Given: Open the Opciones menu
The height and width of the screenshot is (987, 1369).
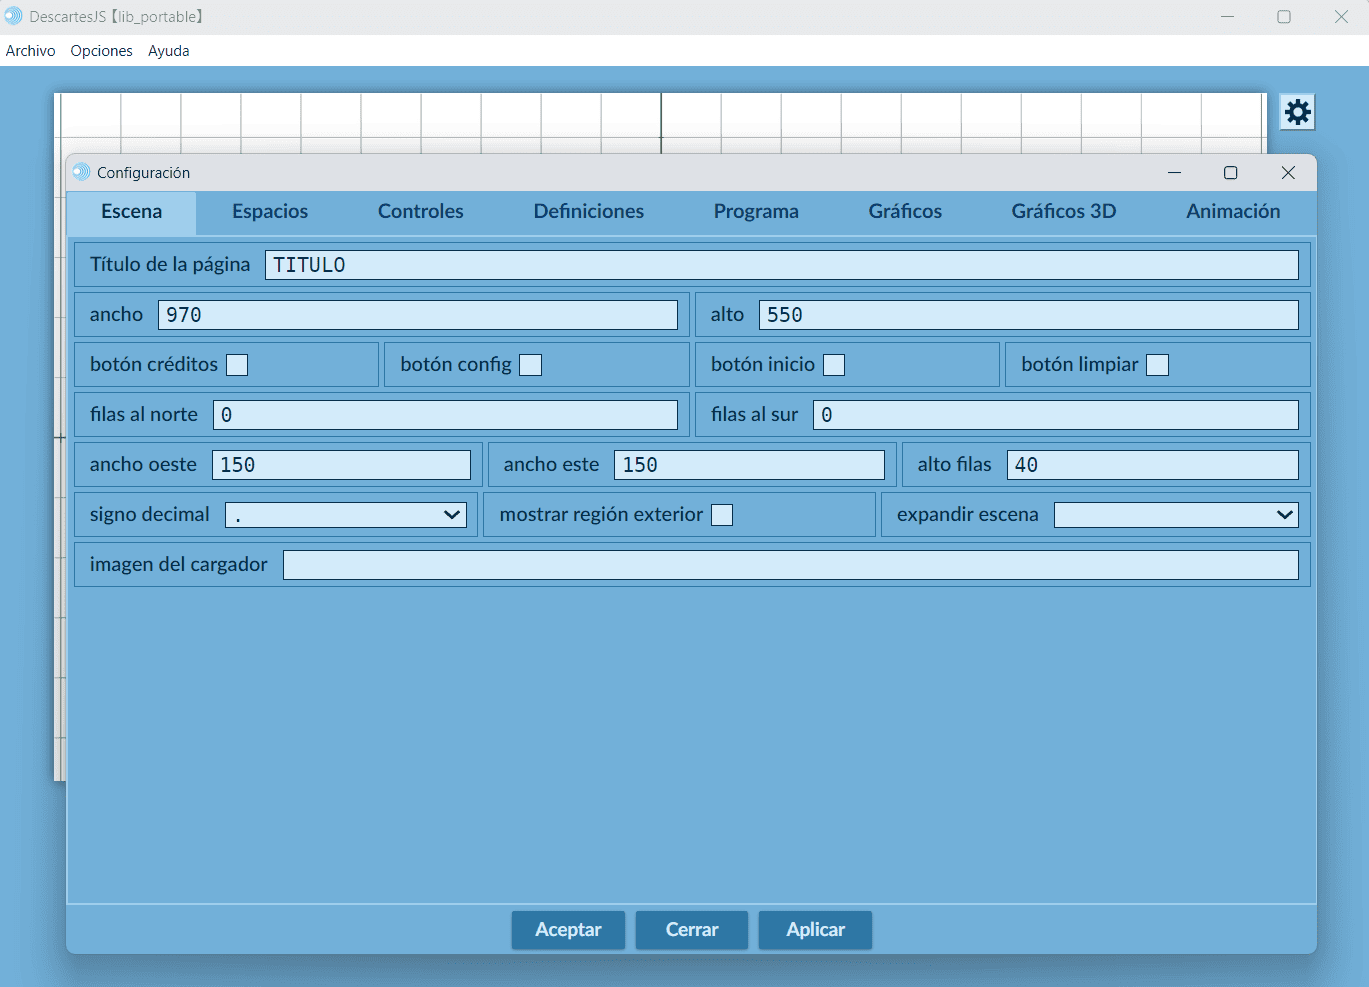Looking at the screenshot, I should click(101, 51).
